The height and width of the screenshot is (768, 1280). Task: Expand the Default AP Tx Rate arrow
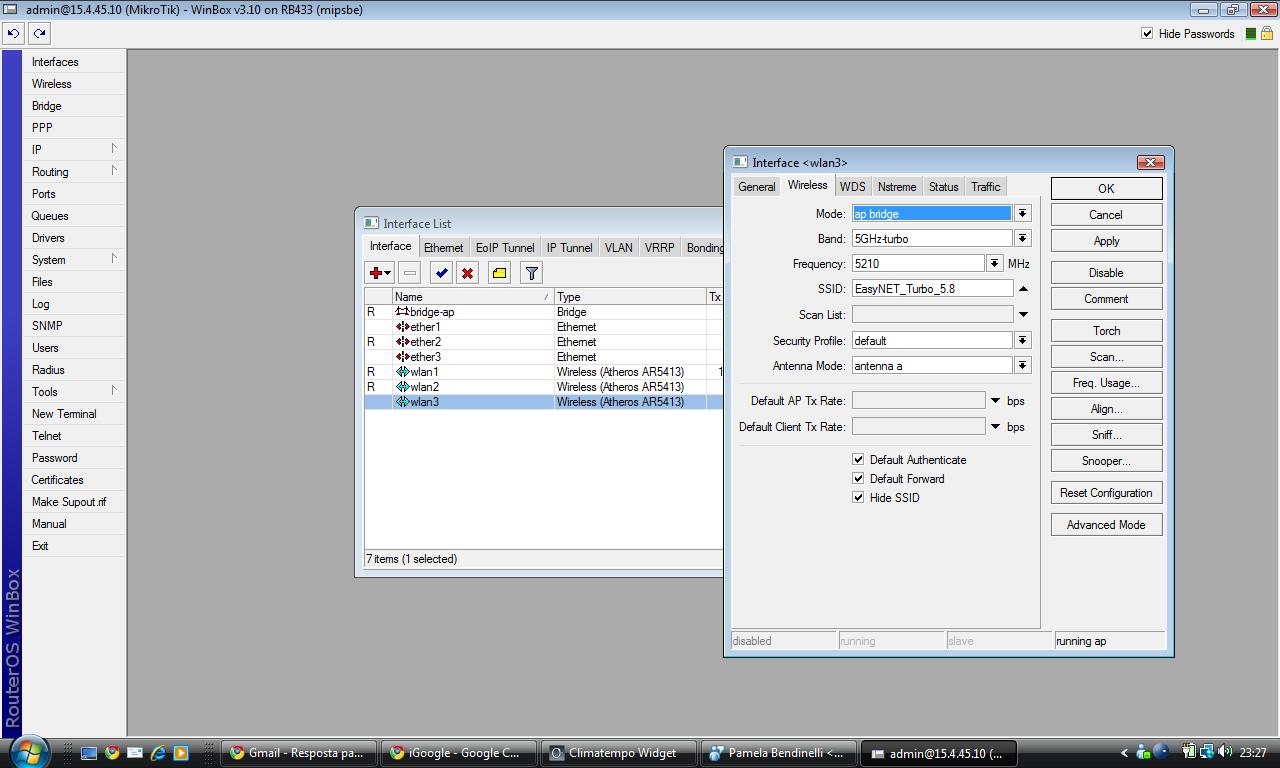point(995,400)
